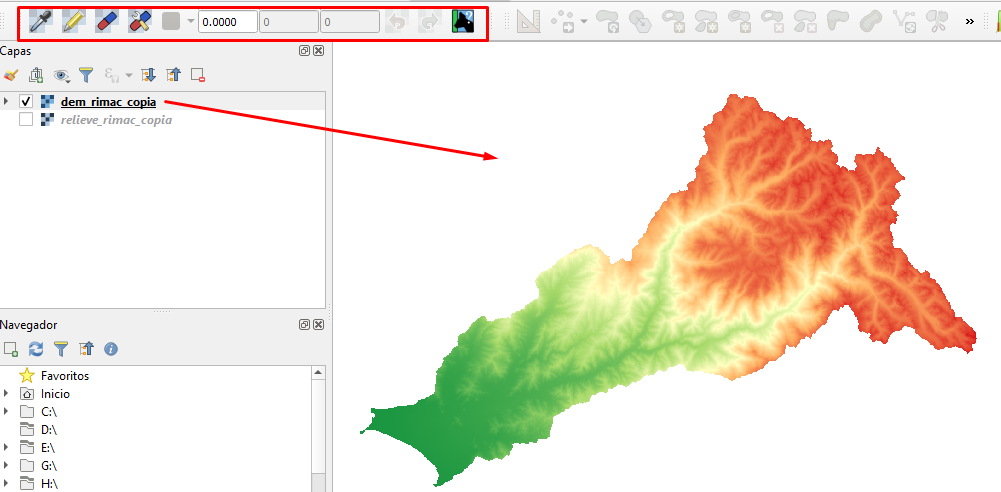Select the Favoritos item in Navegador

pyautogui.click(x=64, y=376)
